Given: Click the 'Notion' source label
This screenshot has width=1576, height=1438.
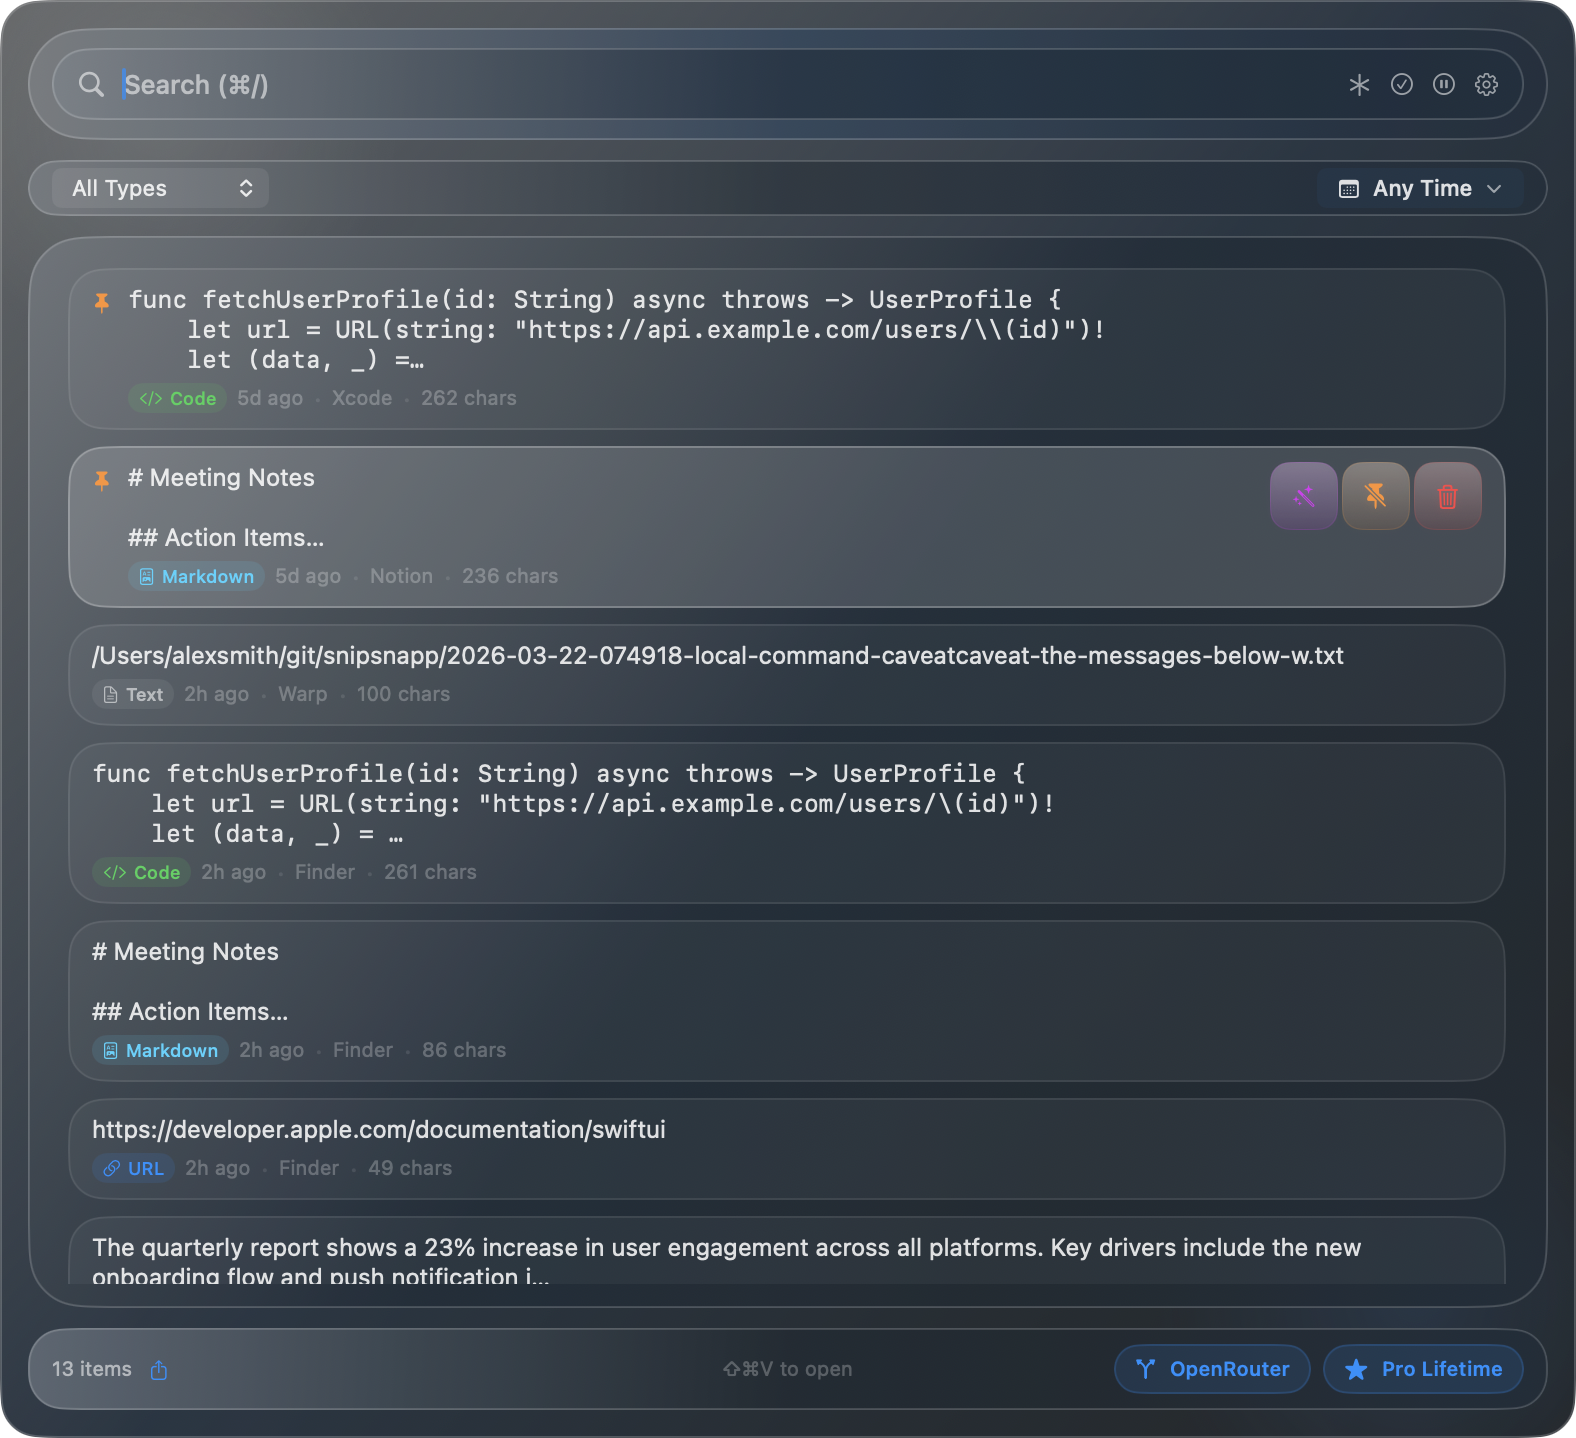Looking at the screenshot, I should pos(401,576).
